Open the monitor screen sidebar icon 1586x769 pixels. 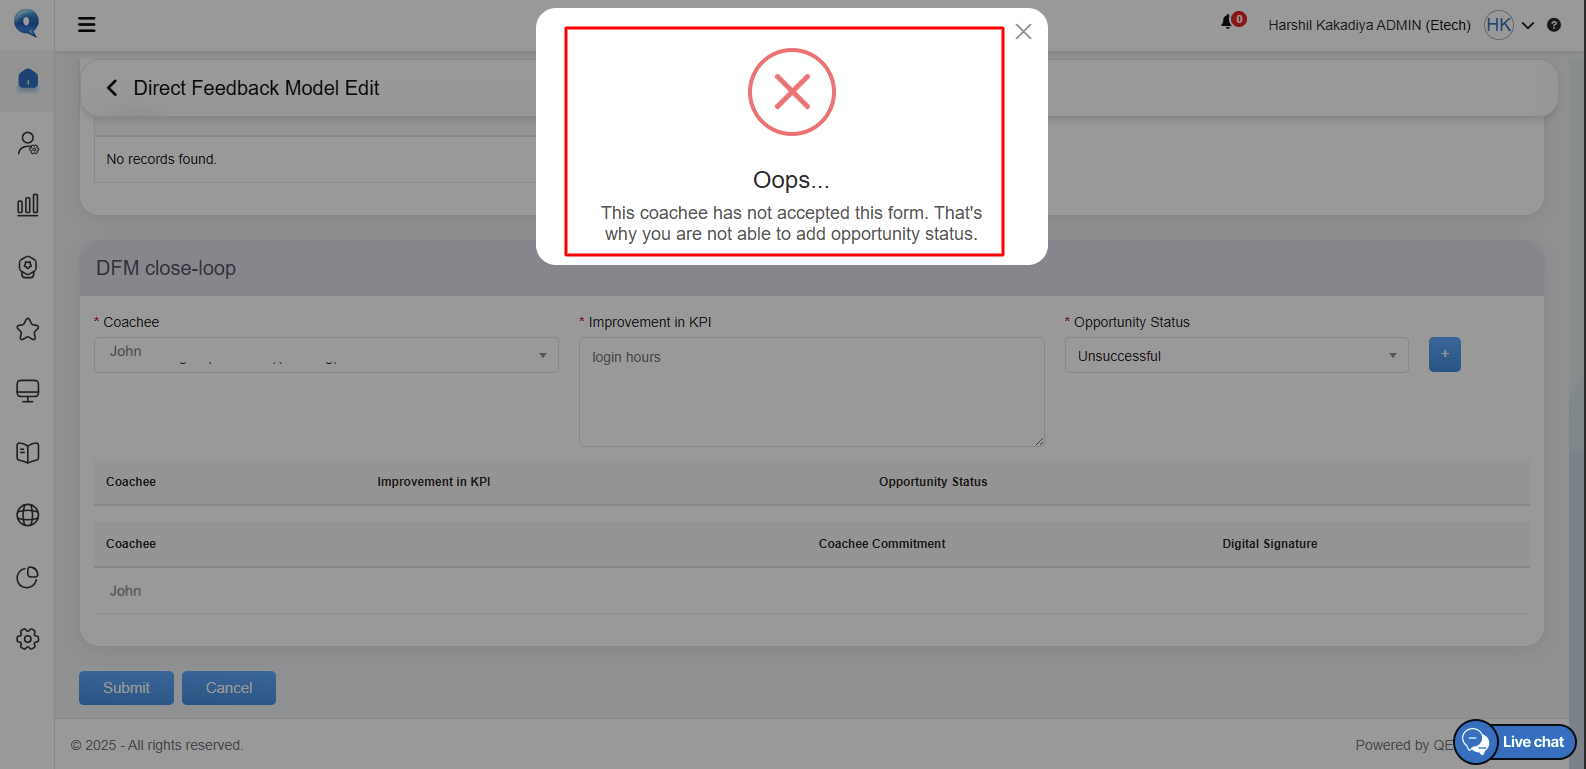tap(28, 391)
